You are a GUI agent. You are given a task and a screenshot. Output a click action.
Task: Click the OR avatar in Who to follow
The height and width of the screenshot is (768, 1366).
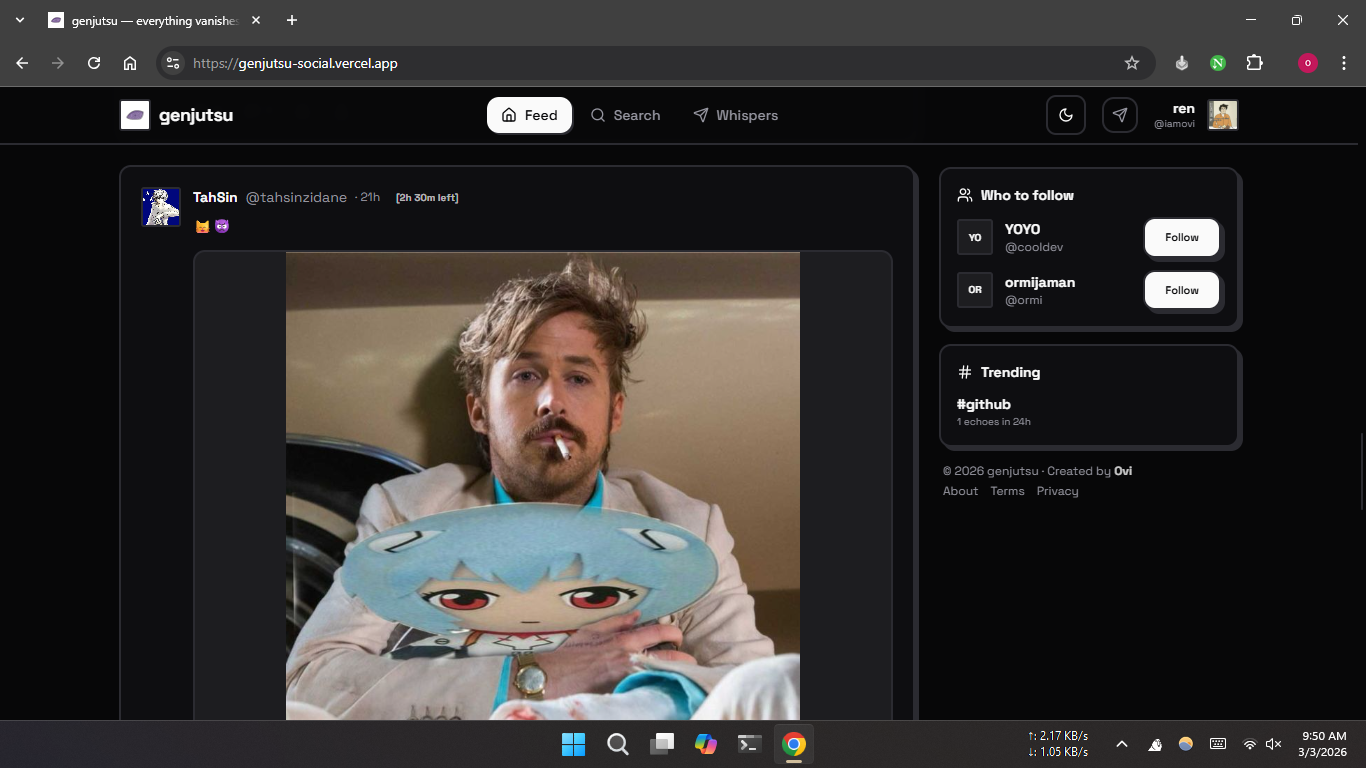click(x=975, y=290)
